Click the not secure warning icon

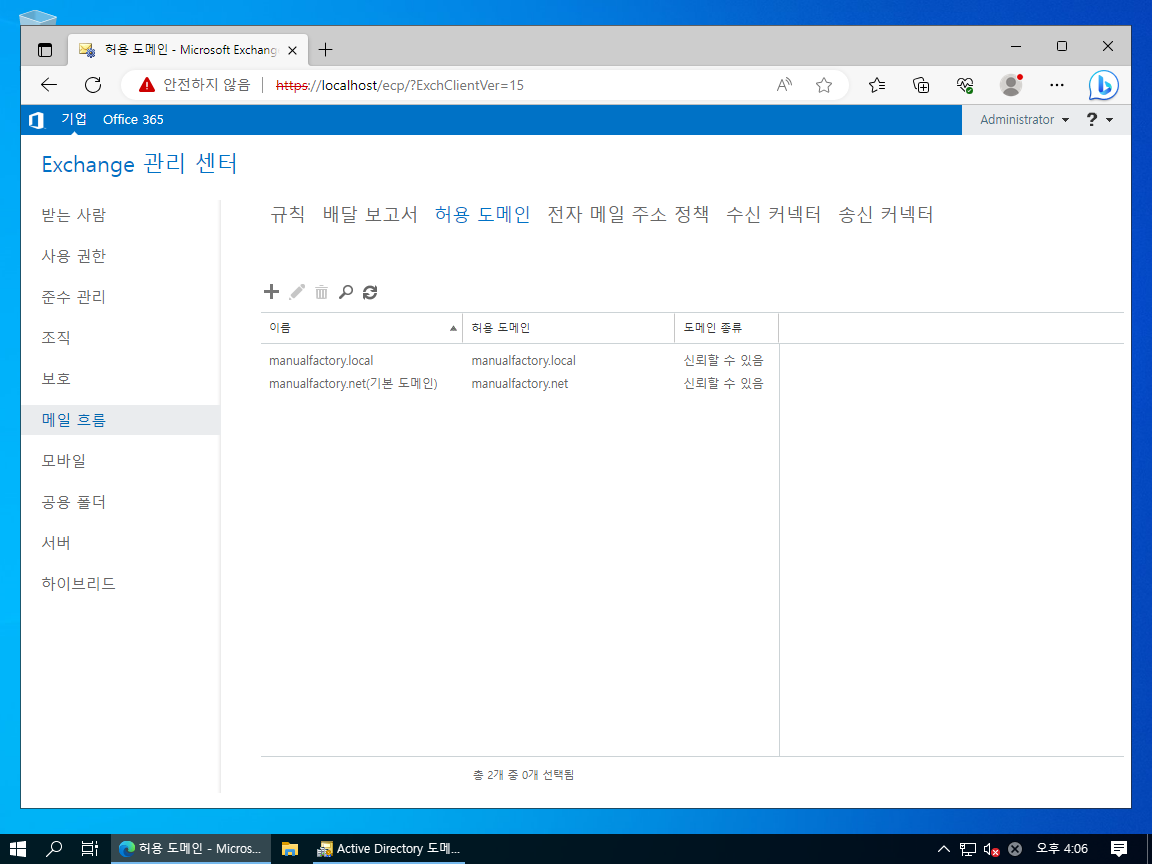[147, 85]
